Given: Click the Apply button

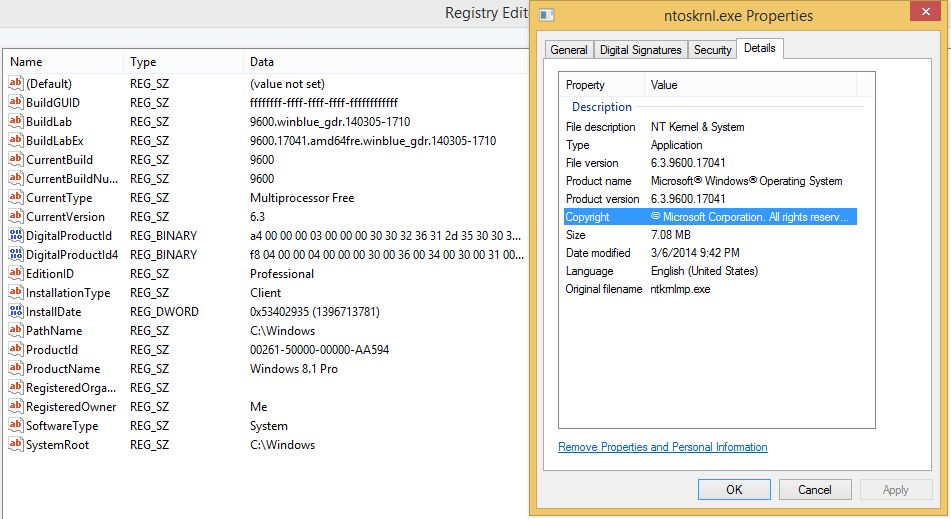Looking at the screenshot, I should point(896,489).
